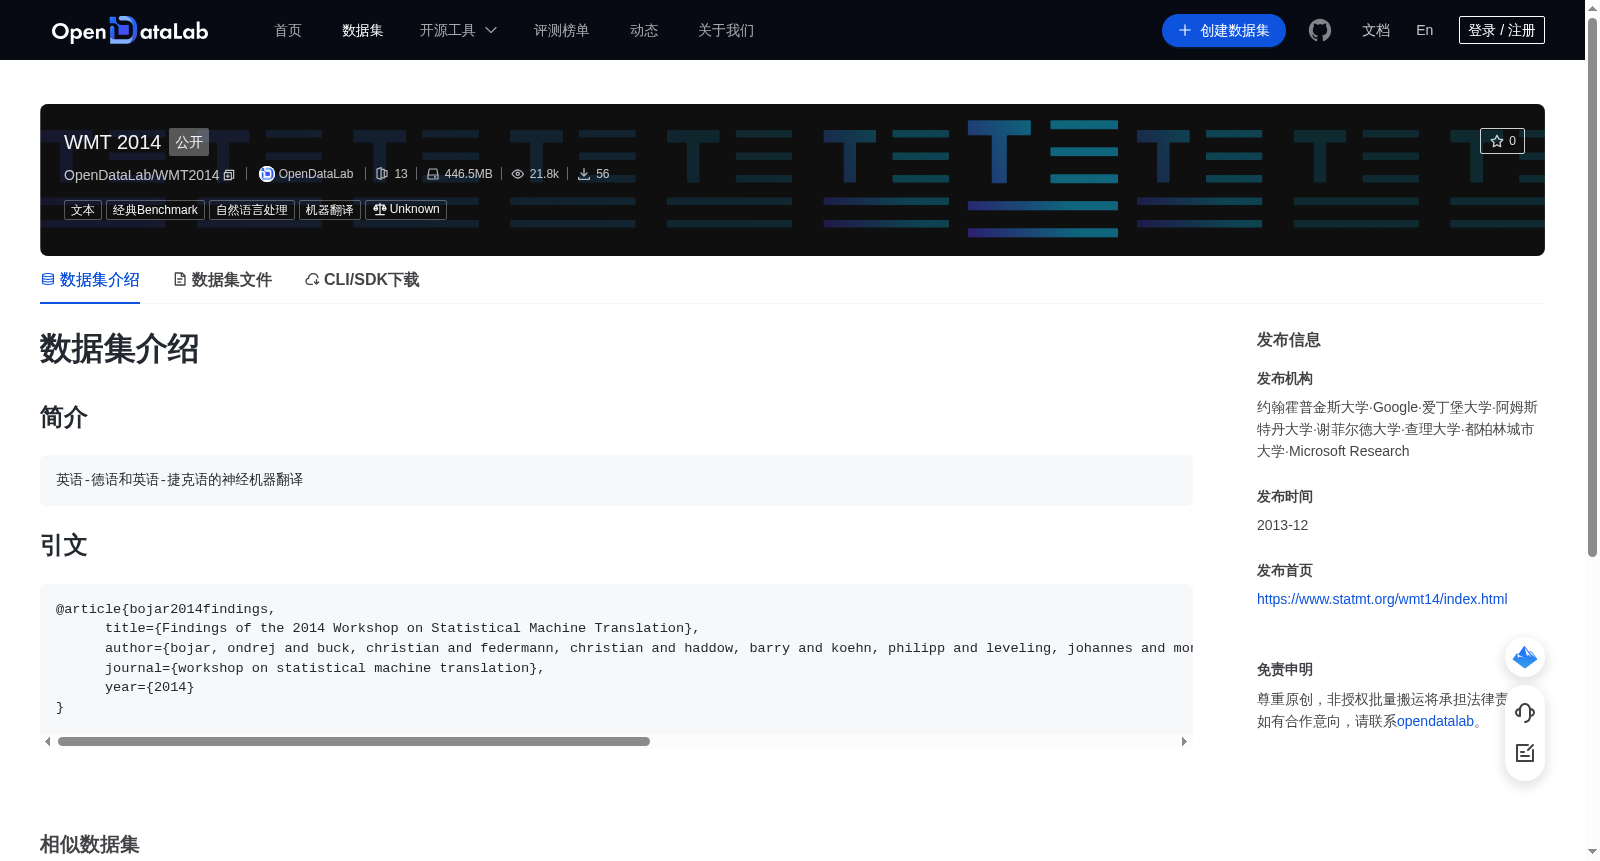Viewport: 1600px width, 861px height.
Task: Click the 创建数据集 button
Action: 1224,30
